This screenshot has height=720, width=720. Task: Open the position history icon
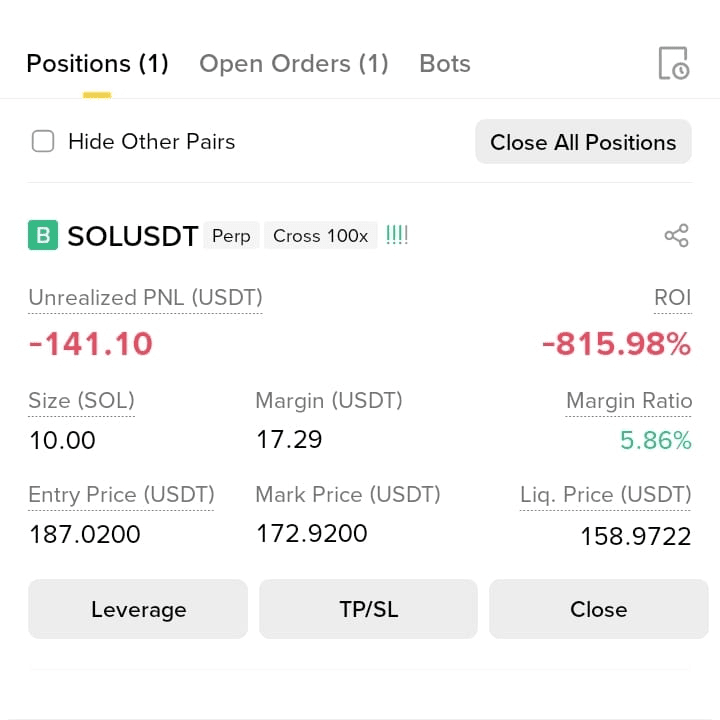[x=674, y=63]
